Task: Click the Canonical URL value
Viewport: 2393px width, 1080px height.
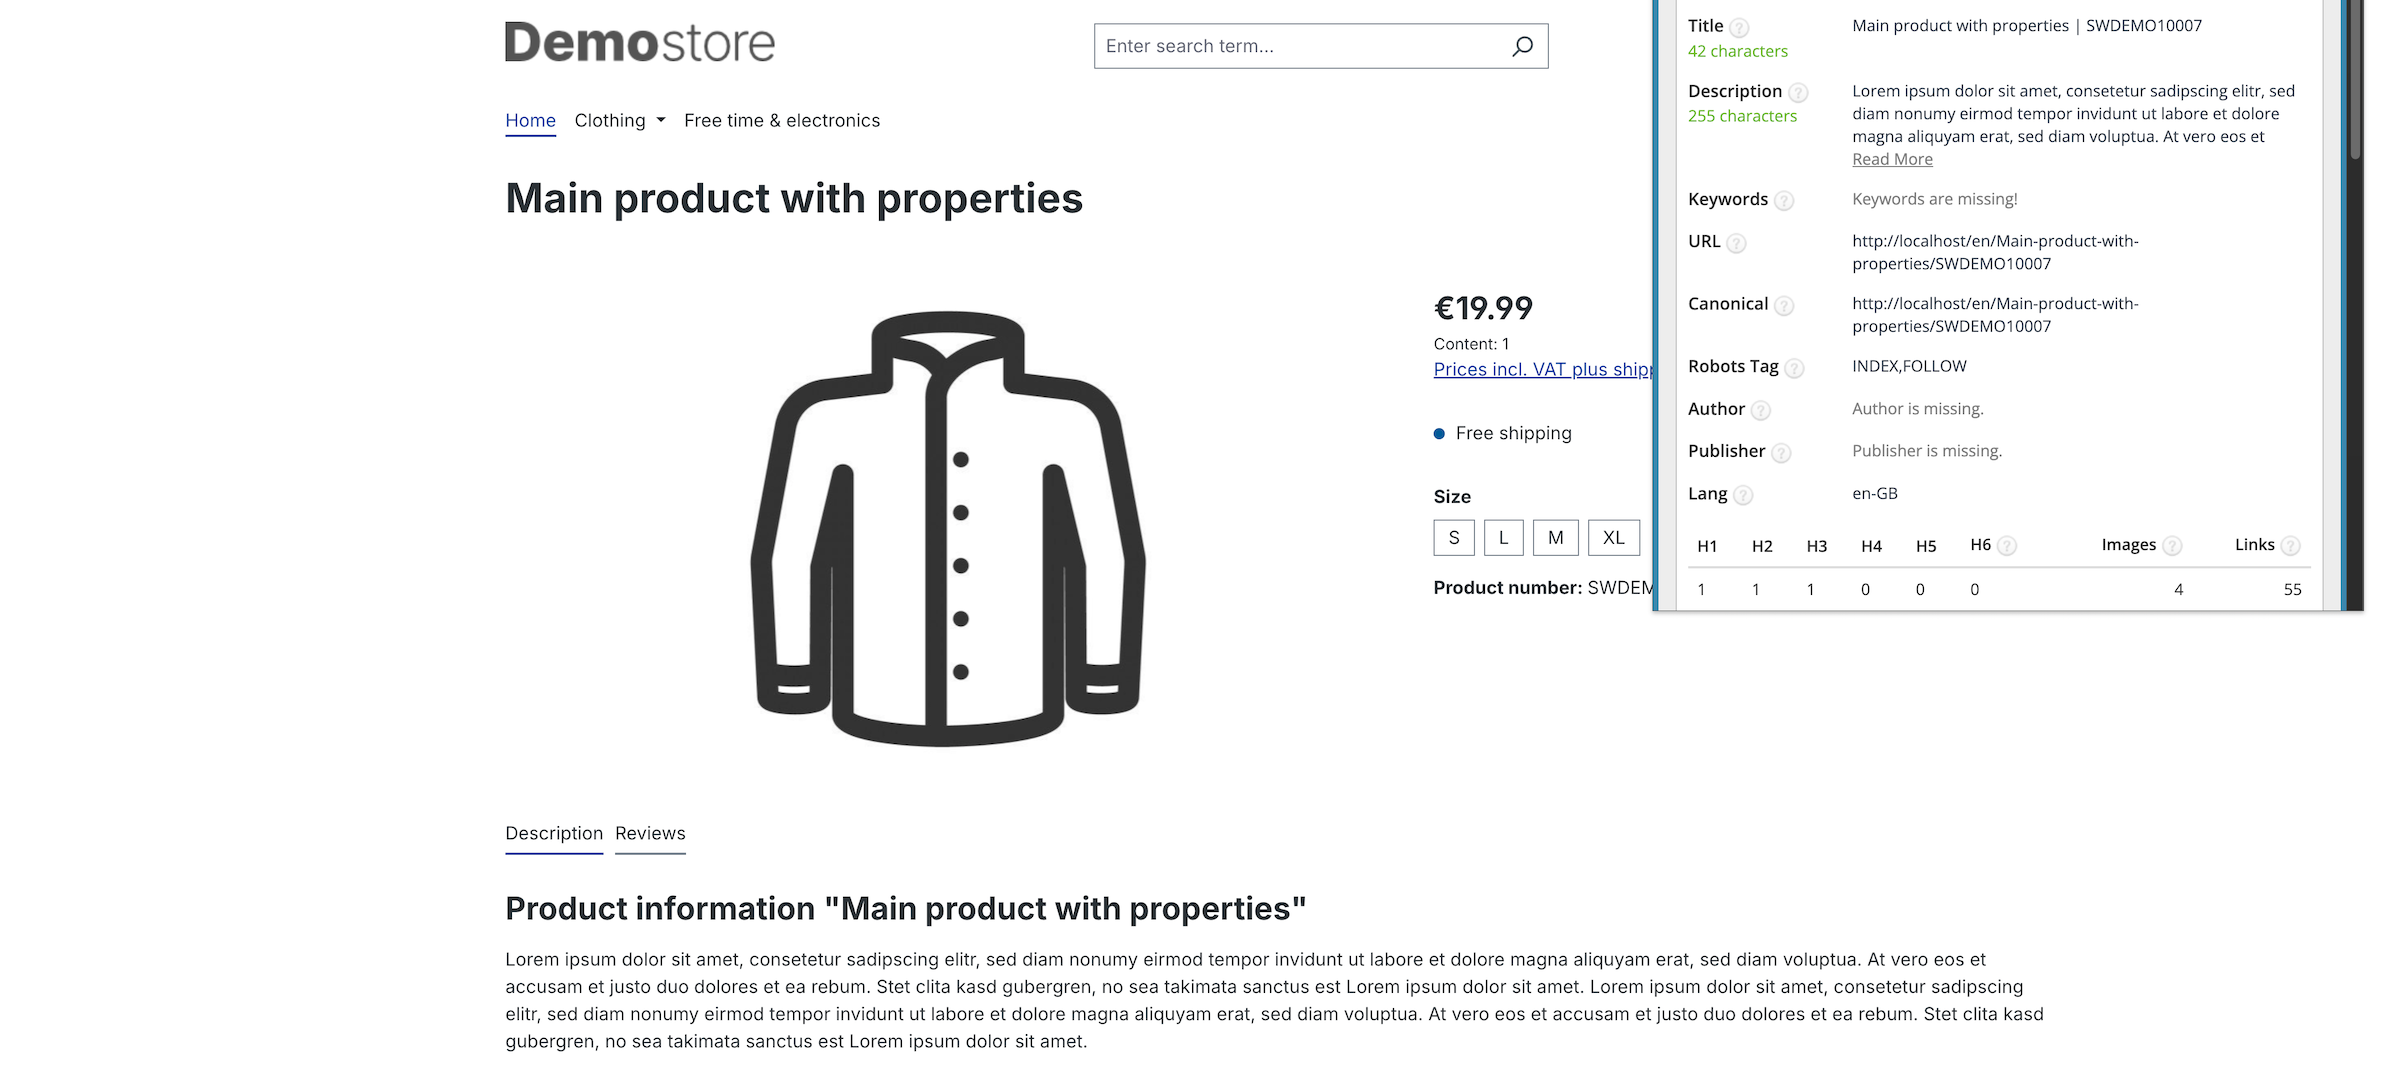Action: [x=1995, y=315]
